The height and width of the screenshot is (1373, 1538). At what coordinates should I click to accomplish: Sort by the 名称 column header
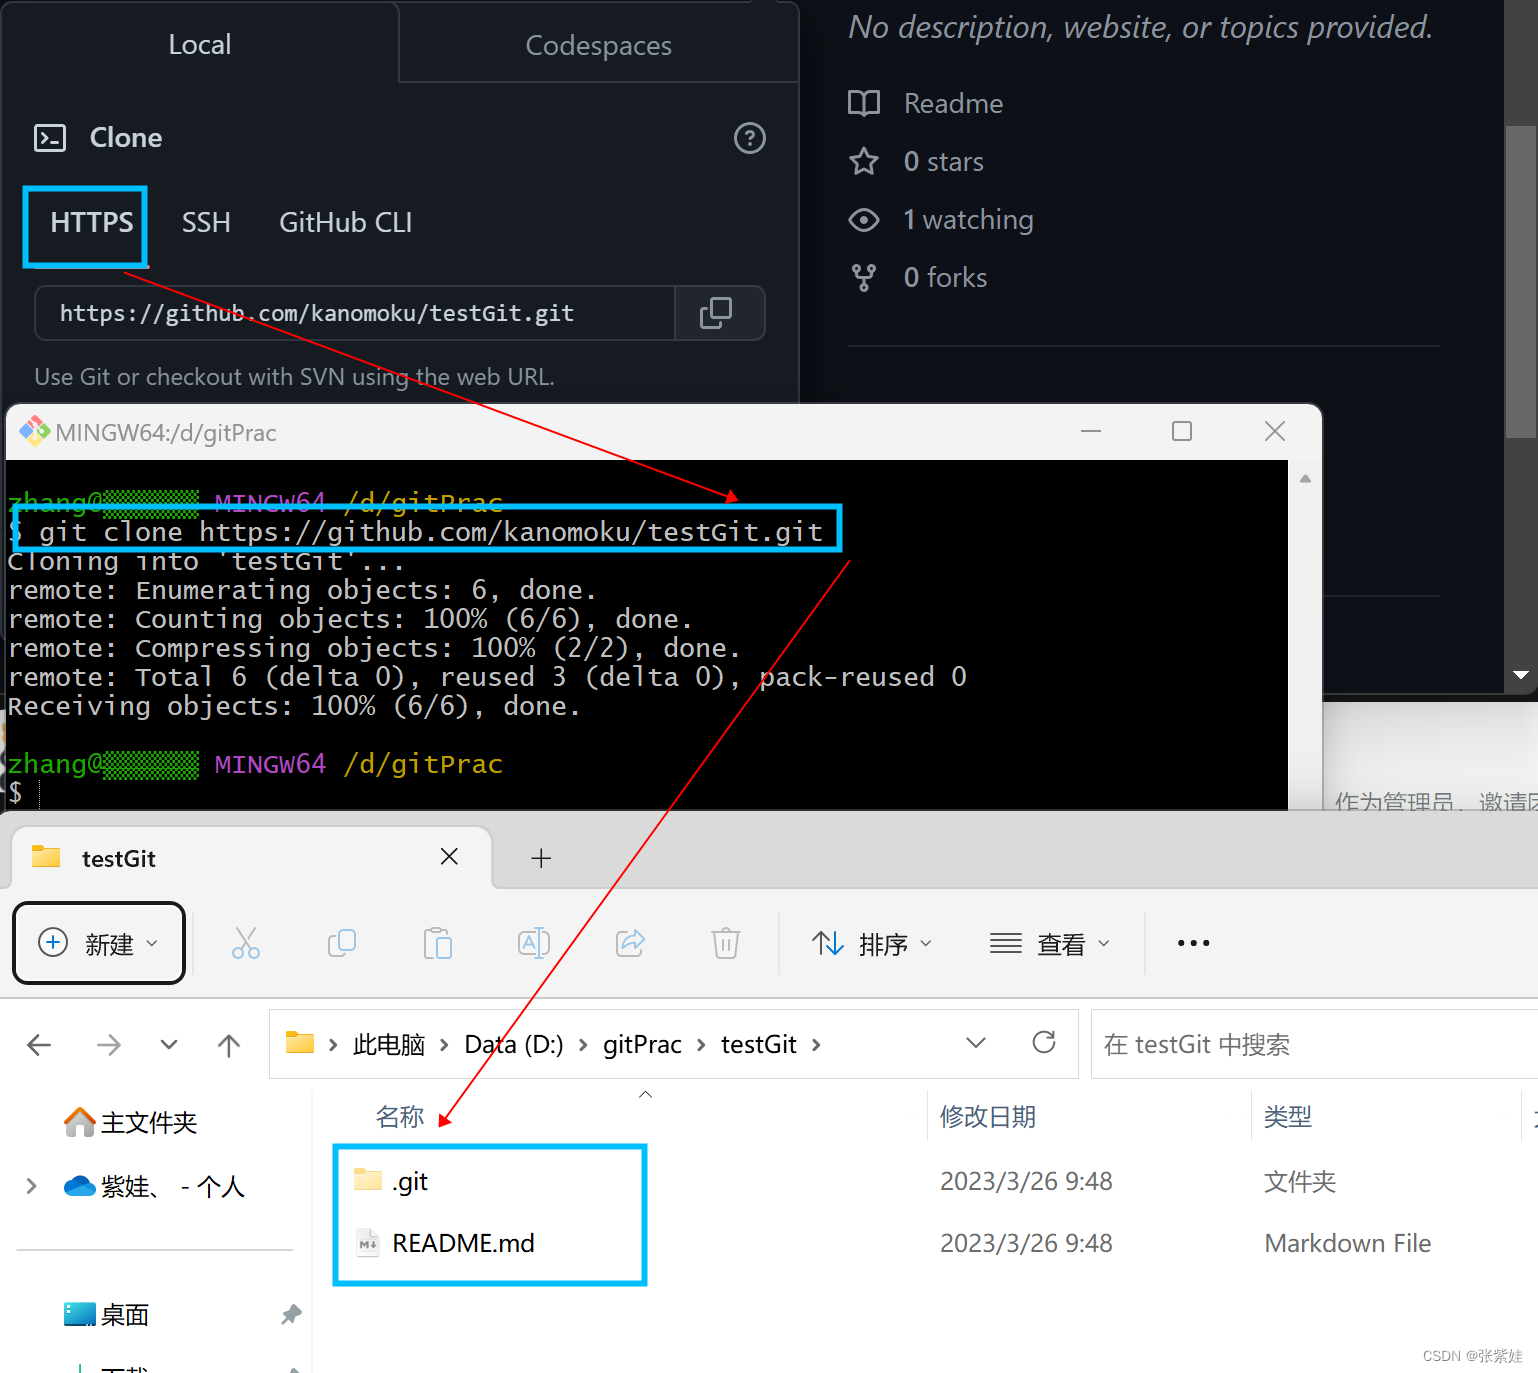tap(400, 1117)
